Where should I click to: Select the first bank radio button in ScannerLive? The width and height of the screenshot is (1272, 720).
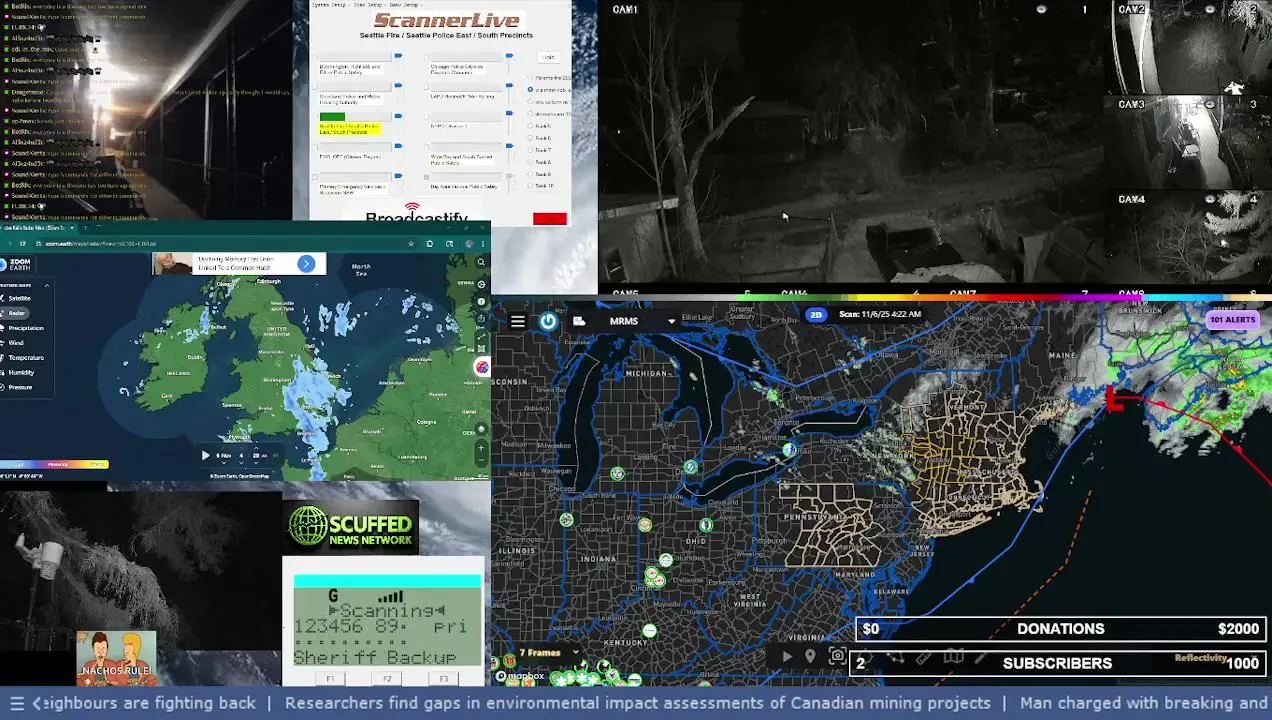coord(531,77)
